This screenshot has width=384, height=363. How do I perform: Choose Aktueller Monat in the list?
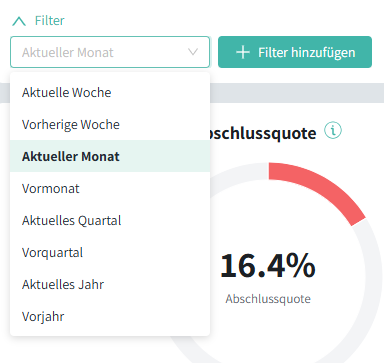click(110, 156)
